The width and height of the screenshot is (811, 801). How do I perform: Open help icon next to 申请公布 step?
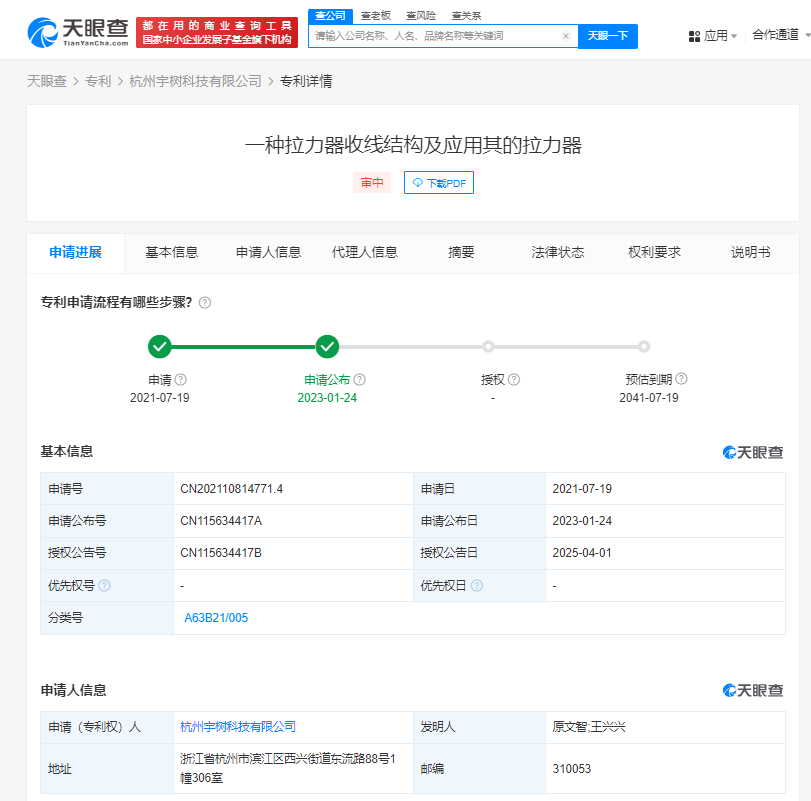point(360,380)
